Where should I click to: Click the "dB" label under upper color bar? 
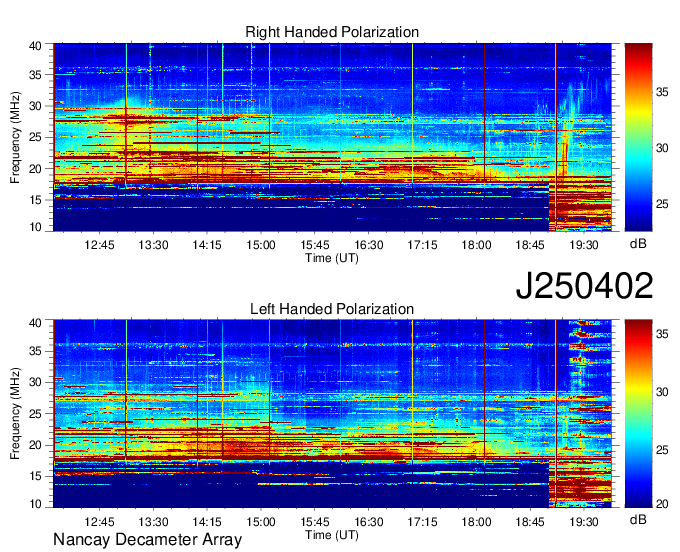coord(638,244)
